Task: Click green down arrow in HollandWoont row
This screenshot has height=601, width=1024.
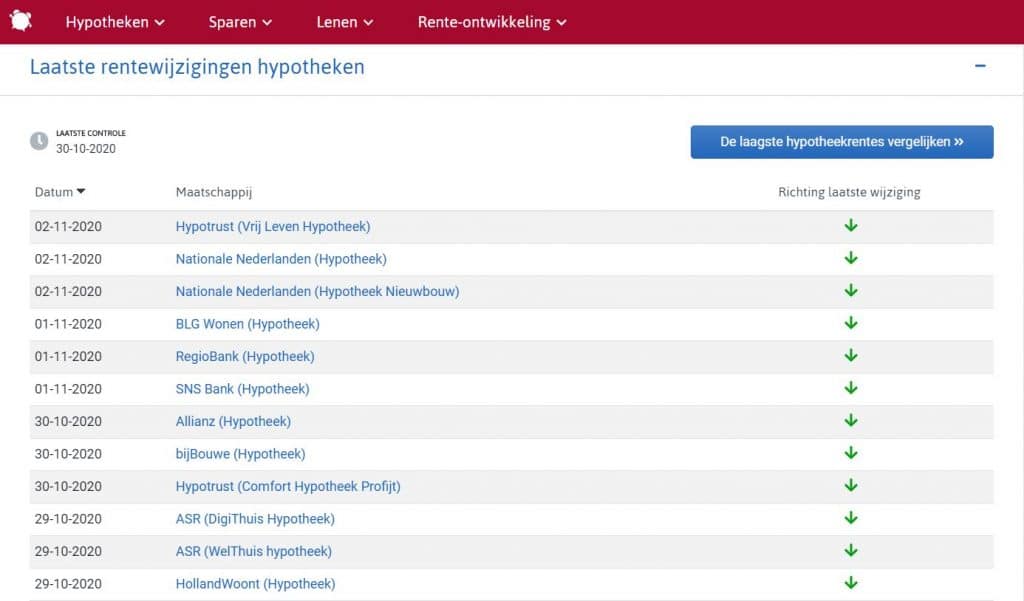Action: coord(850,583)
